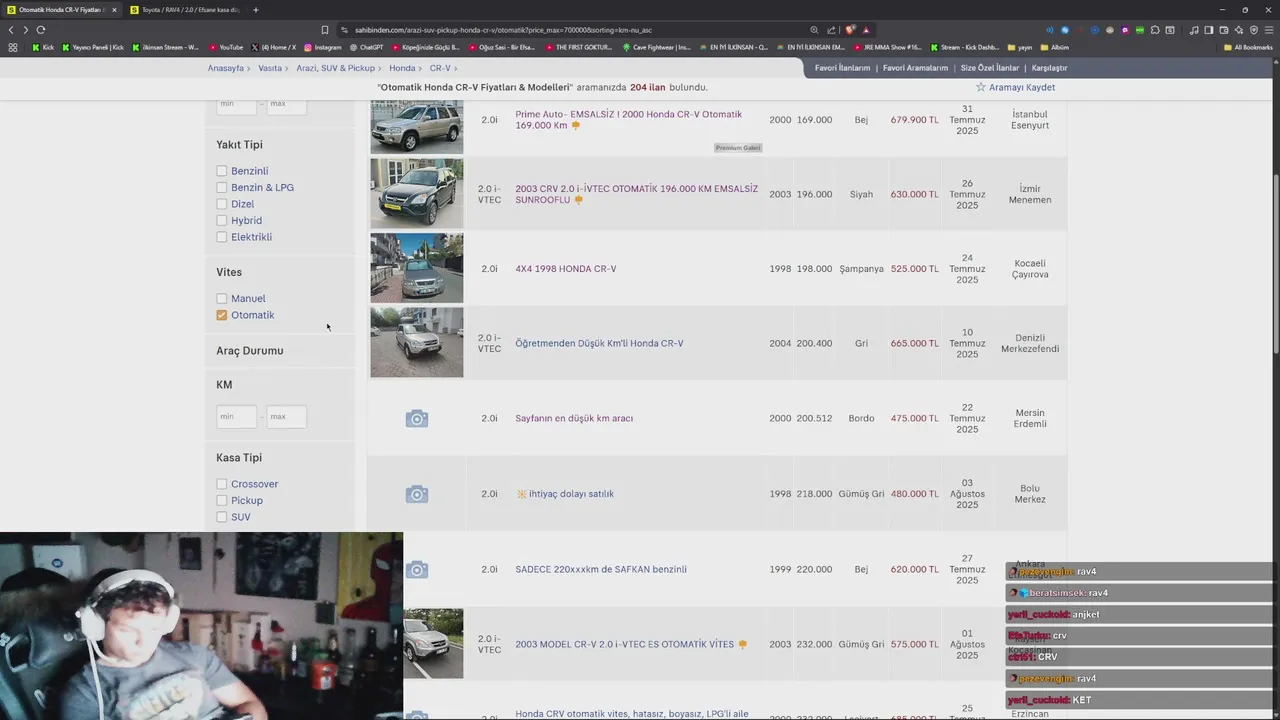Image resolution: width=1280 pixels, height=720 pixels.
Task: Open the Kick bookmark
Action: (x=43, y=47)
